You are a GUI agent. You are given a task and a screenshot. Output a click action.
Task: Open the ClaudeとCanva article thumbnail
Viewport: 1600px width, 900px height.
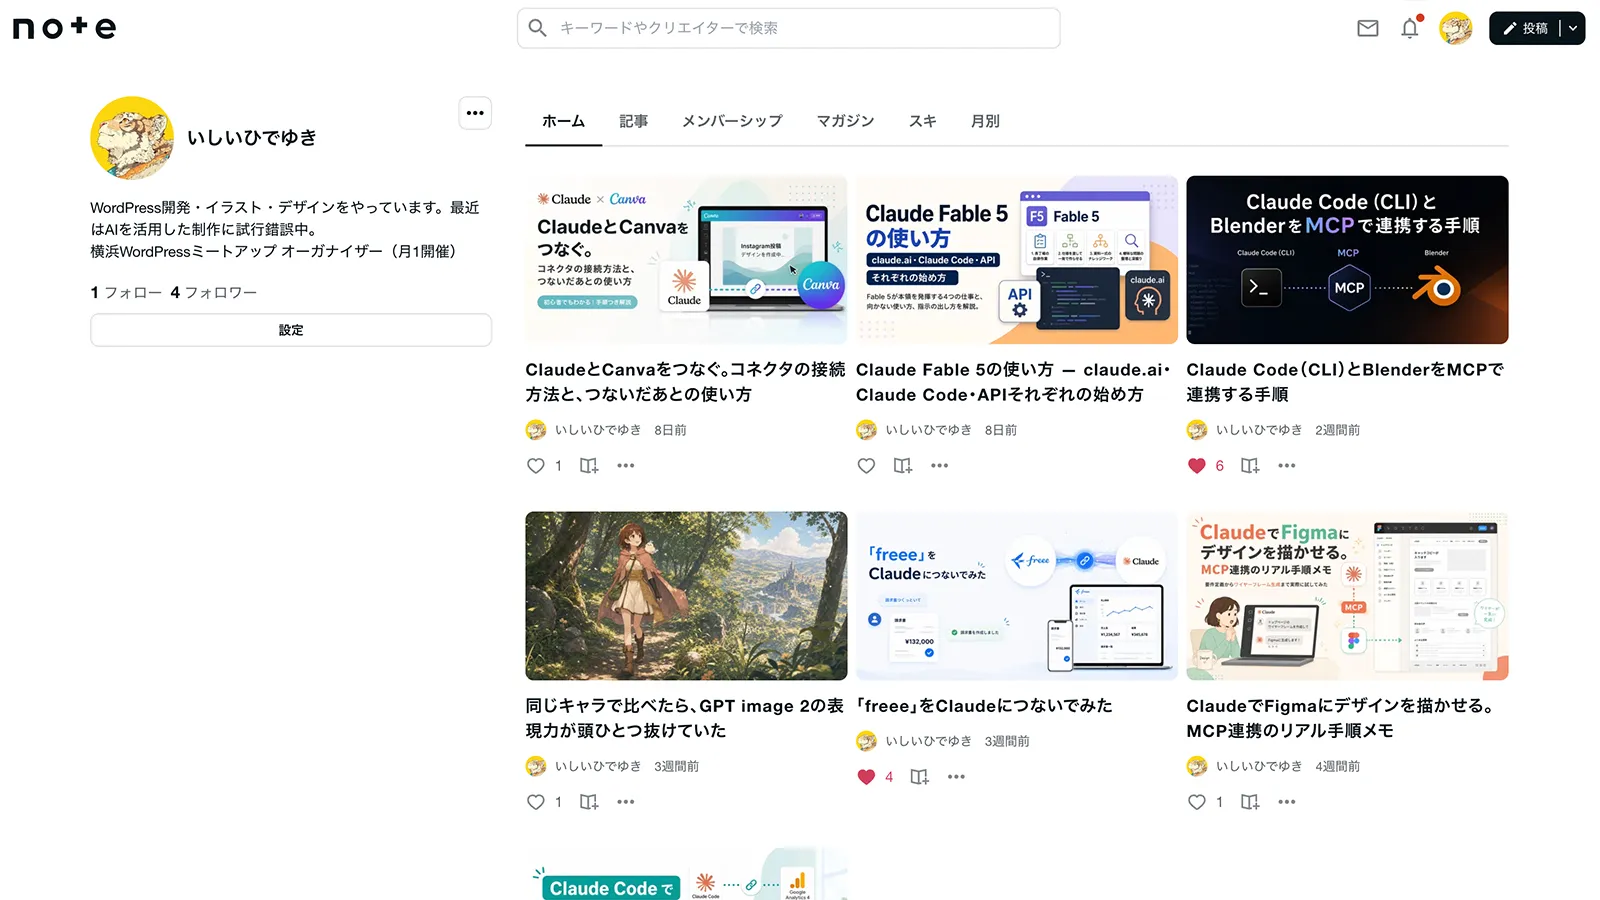pos(686,260)
